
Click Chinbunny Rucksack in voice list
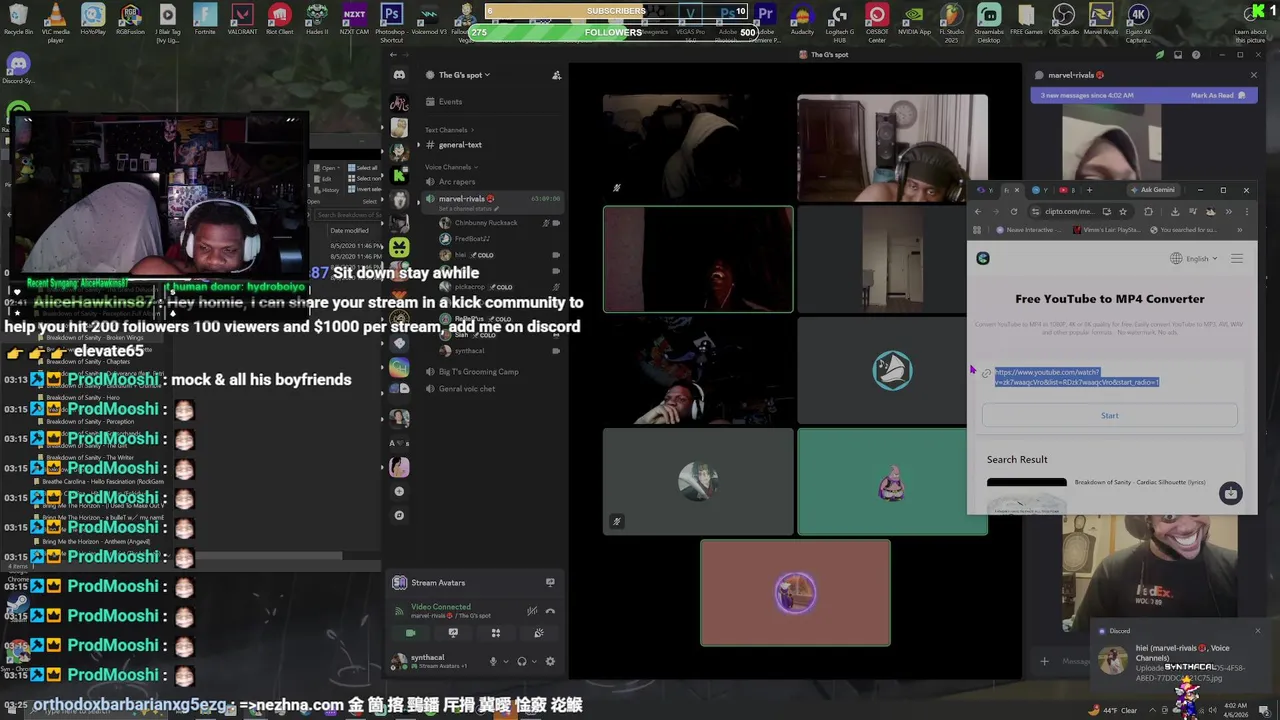[x=486, y=223]
